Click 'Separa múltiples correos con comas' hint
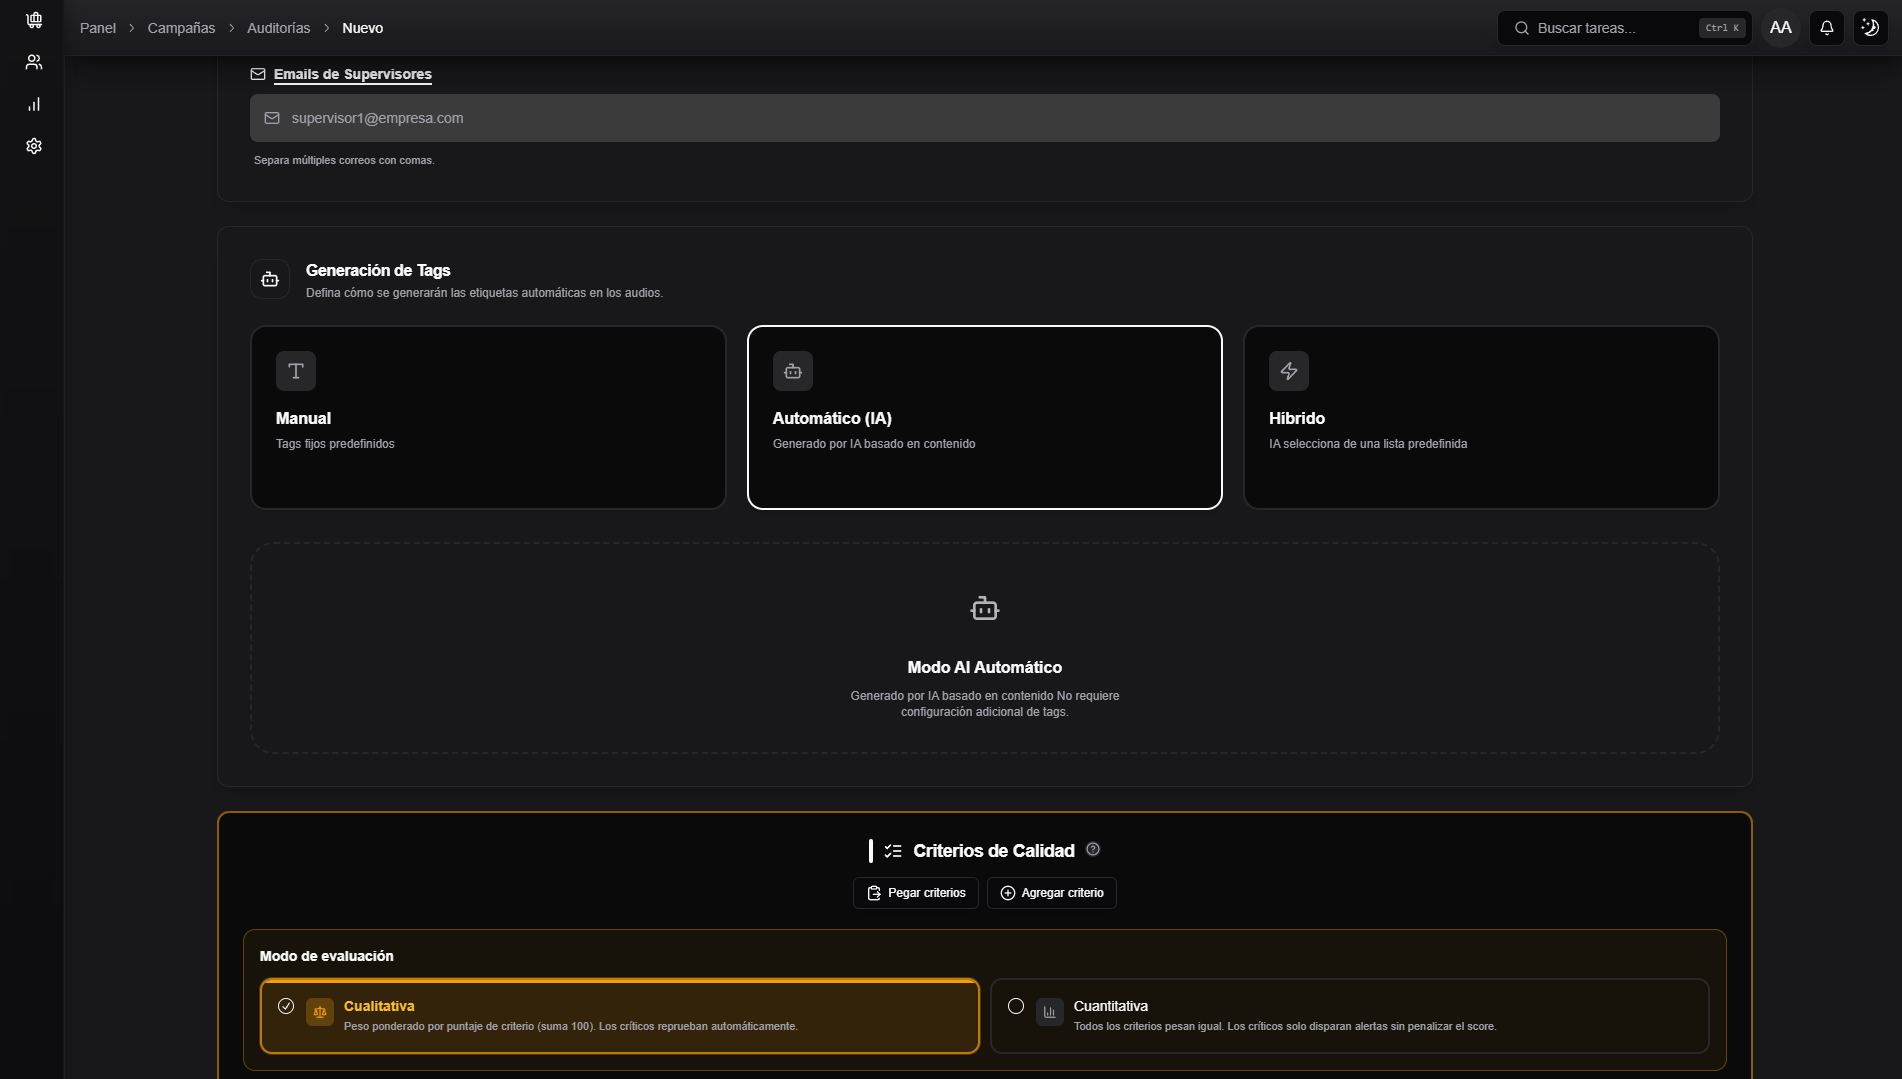Screen dimensions: 1902x1079 tap(344, 160)
